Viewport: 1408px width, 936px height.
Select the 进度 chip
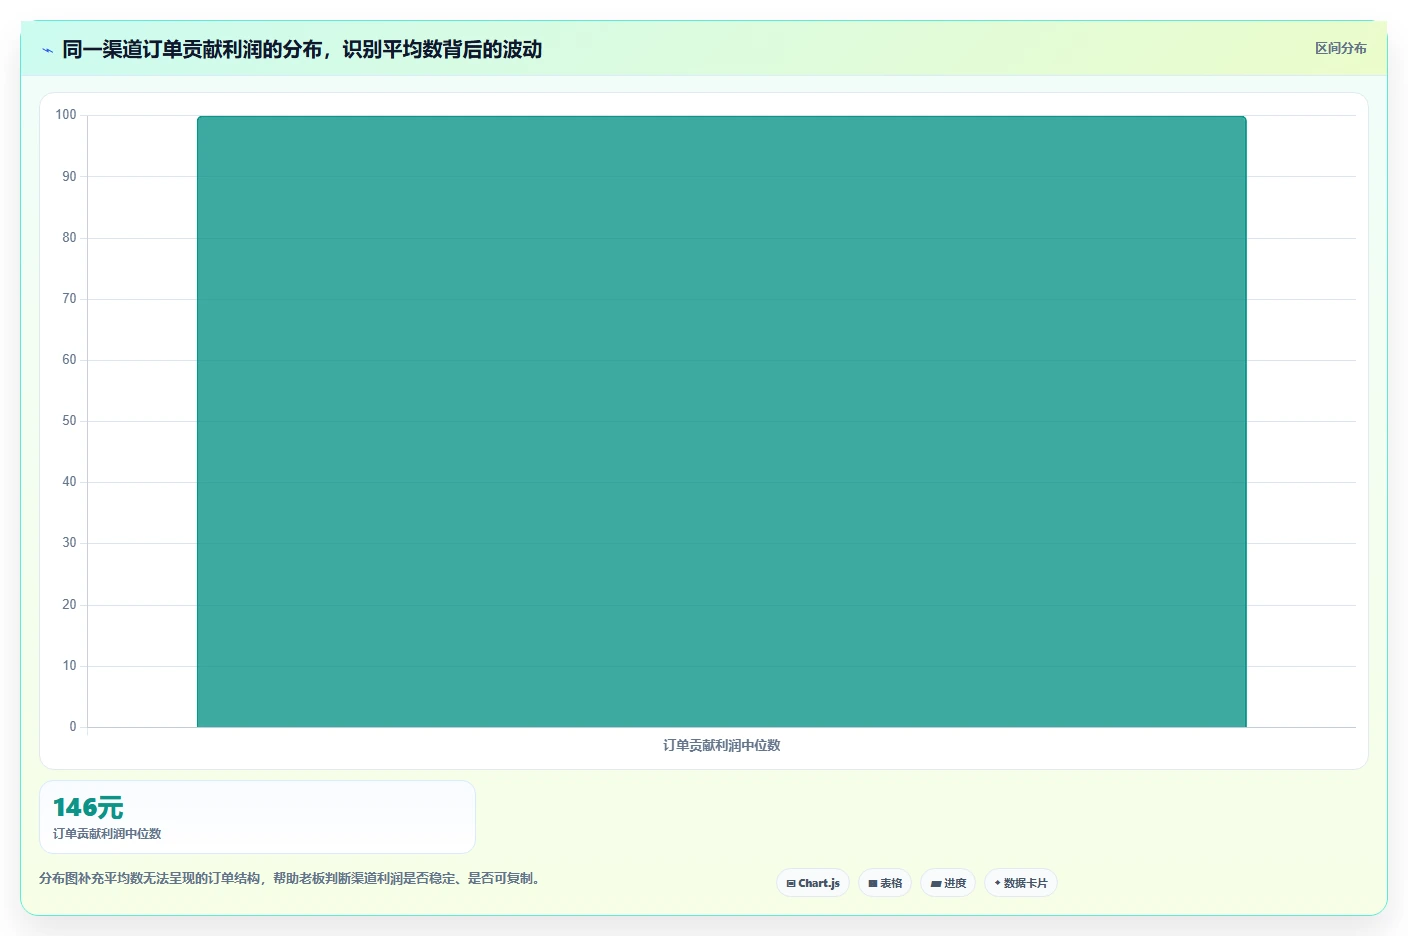(948, 883)
